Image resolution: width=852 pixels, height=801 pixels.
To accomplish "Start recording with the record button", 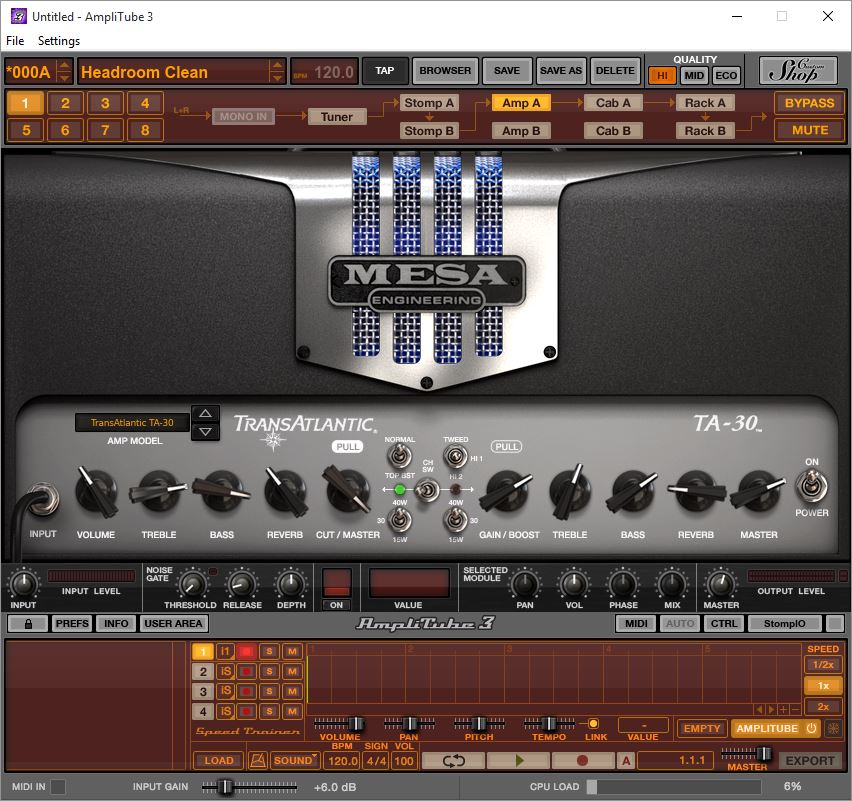I will (582, 760).
